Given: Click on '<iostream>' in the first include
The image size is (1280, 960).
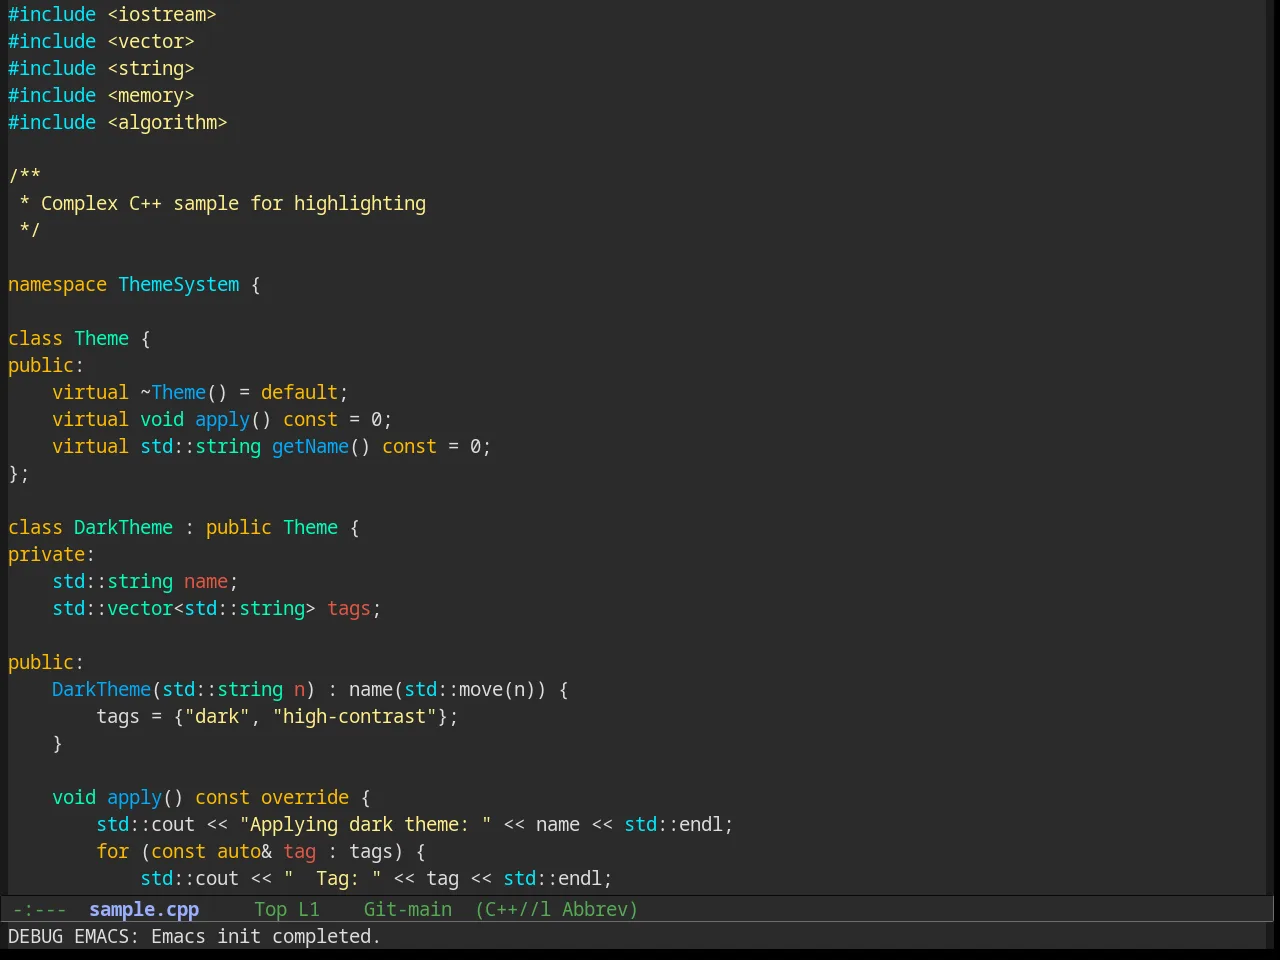Looking at the screenshot, I should [x=162, y=14].
